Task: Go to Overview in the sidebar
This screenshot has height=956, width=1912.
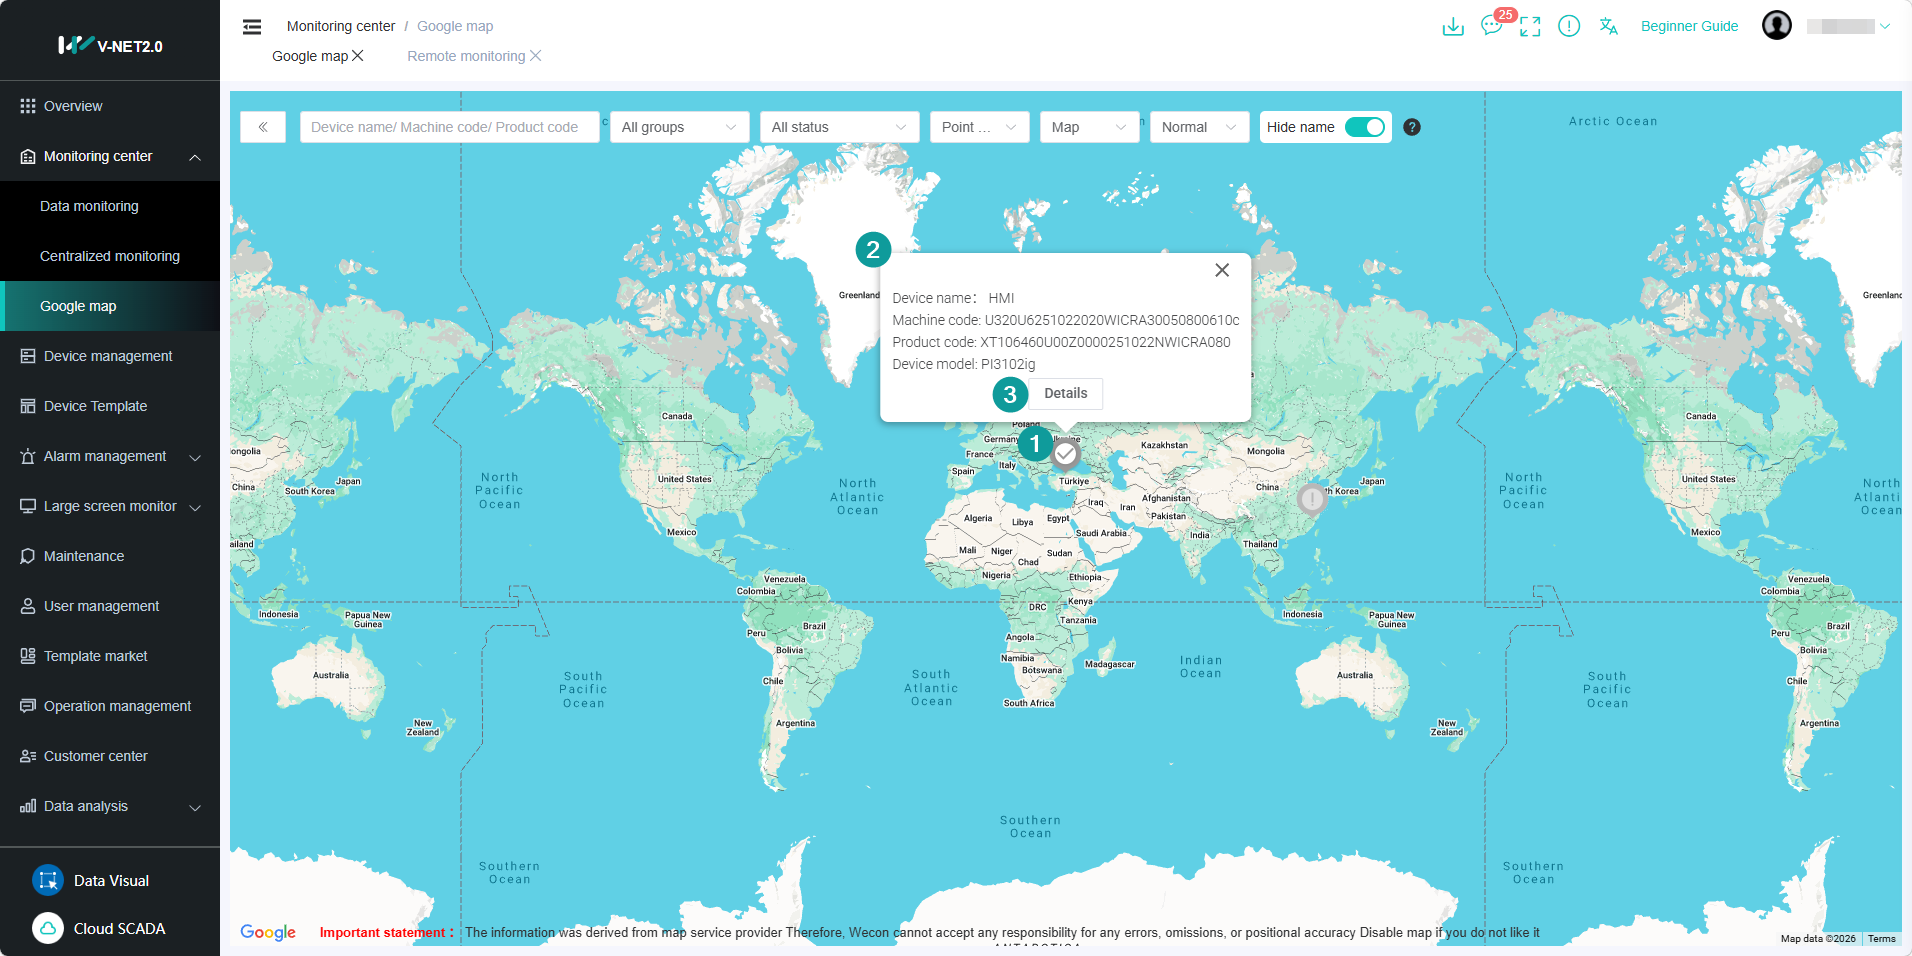Action: (x=110, y=106)
